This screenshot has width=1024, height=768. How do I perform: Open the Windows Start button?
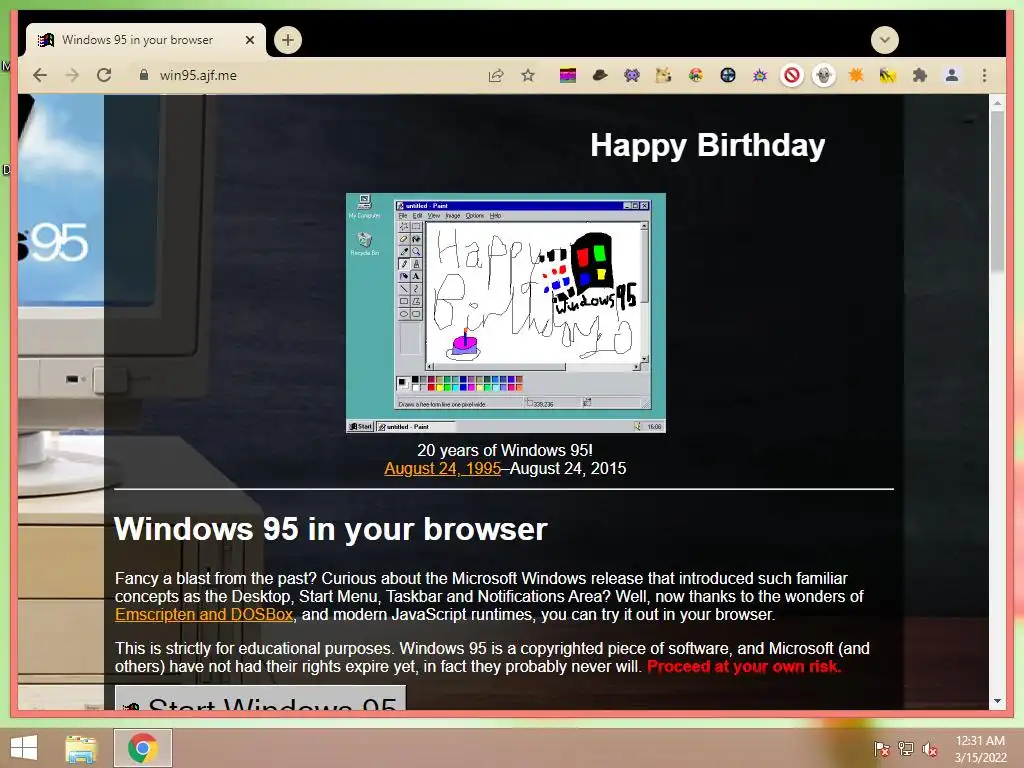click(24, 748)
